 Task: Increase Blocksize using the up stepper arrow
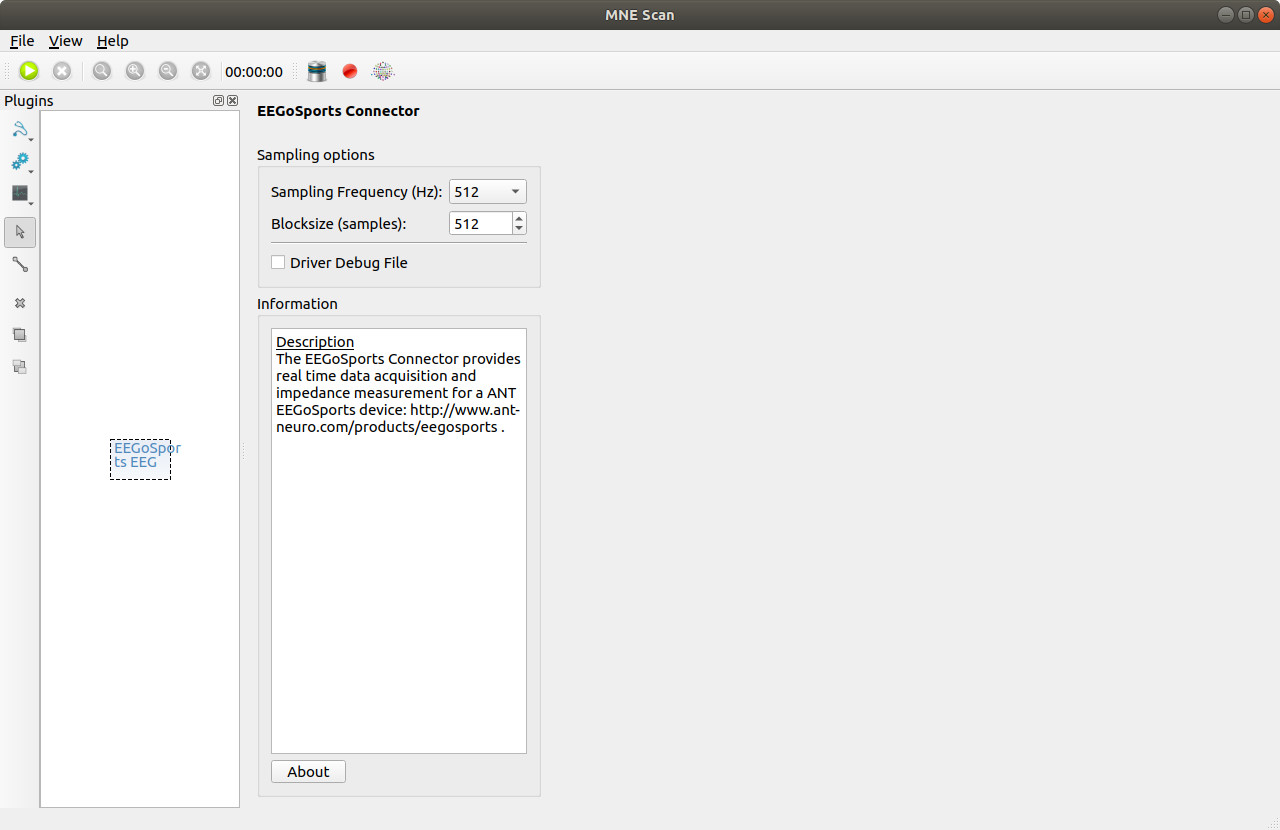point(519,218)
